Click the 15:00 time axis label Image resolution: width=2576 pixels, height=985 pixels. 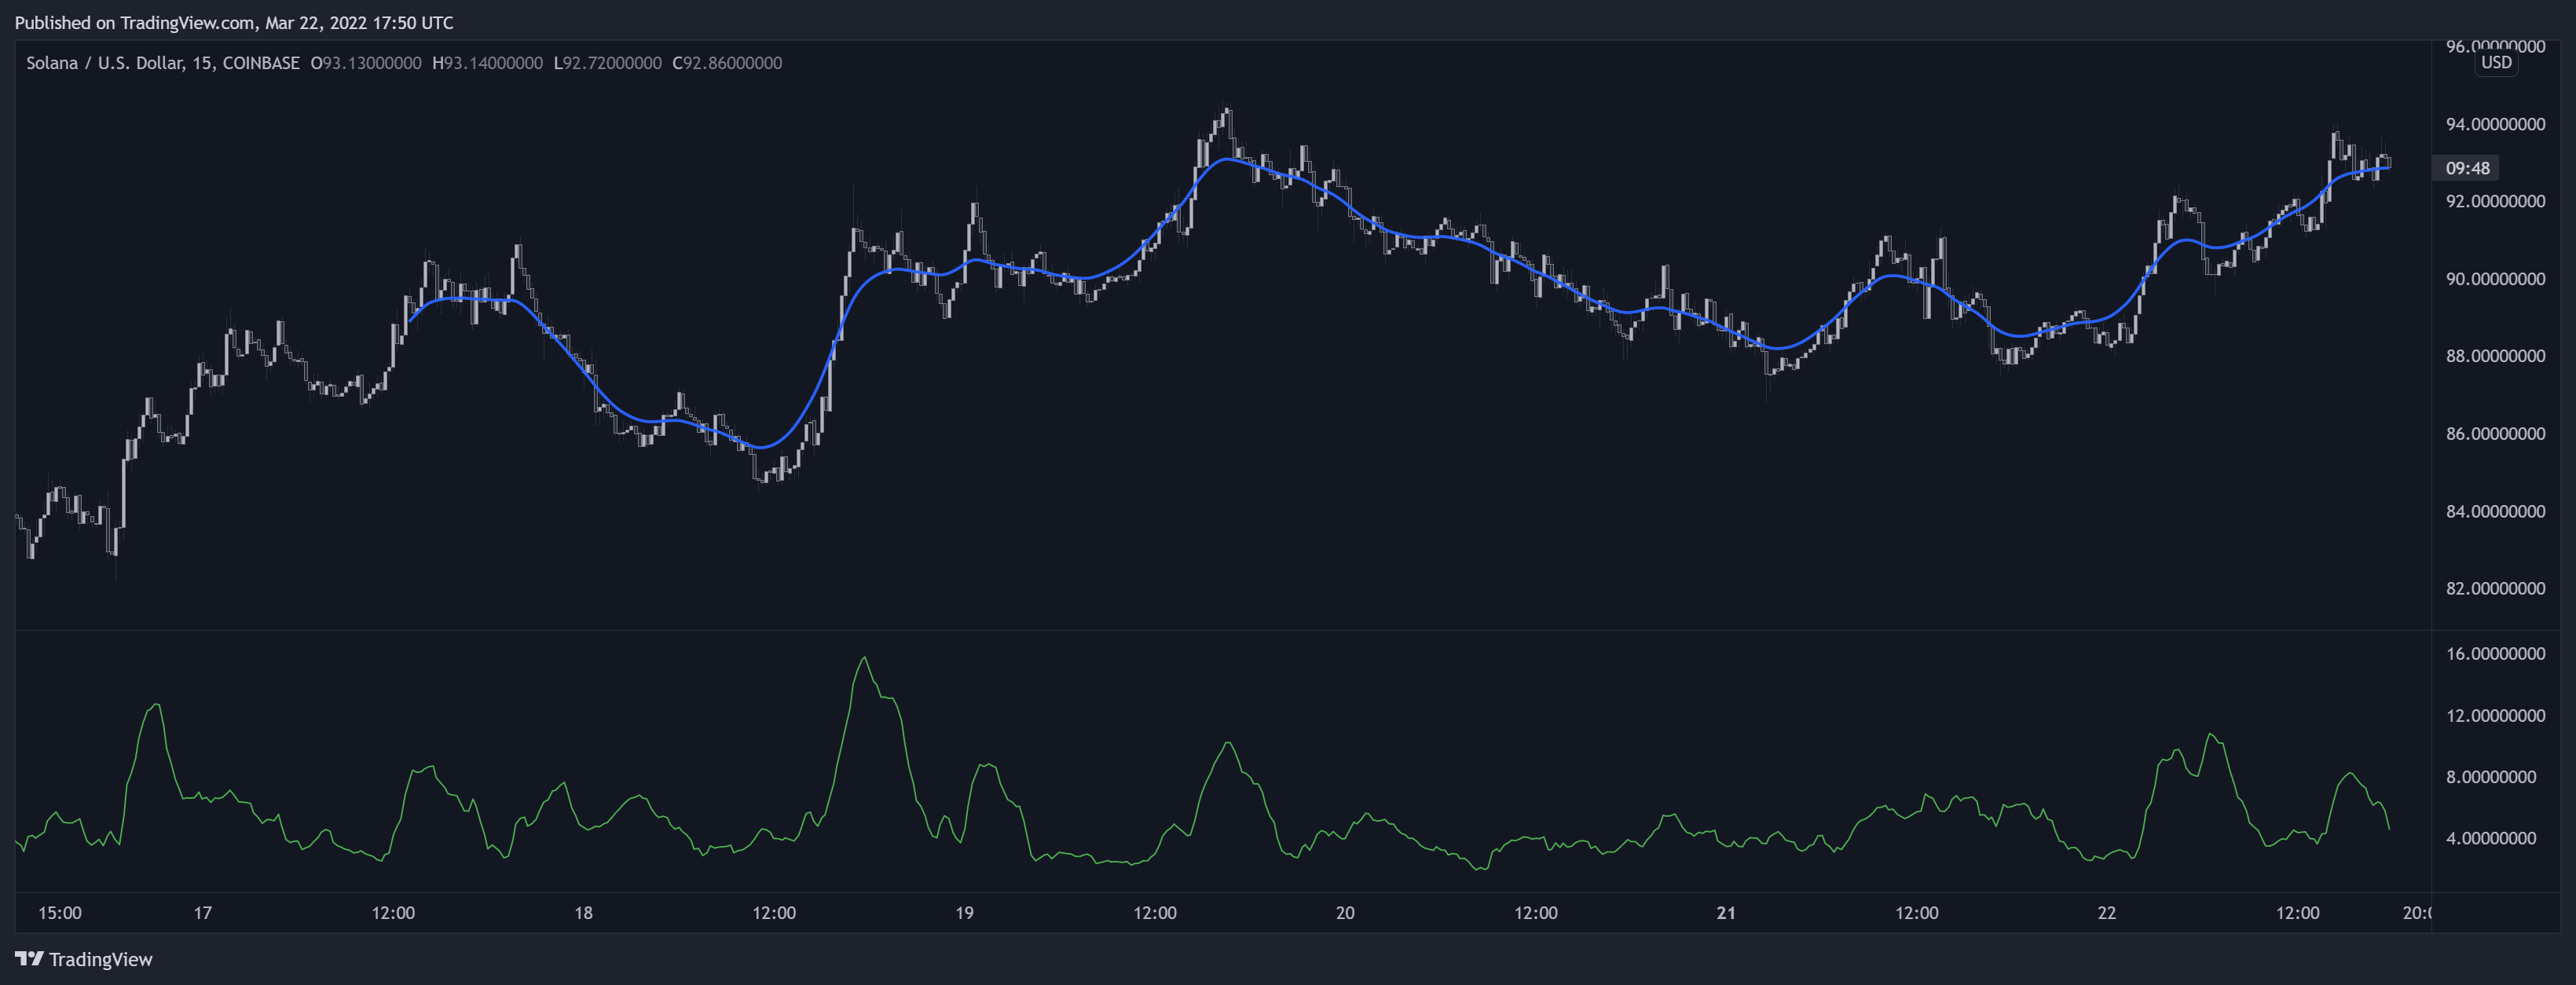point(60,913)
